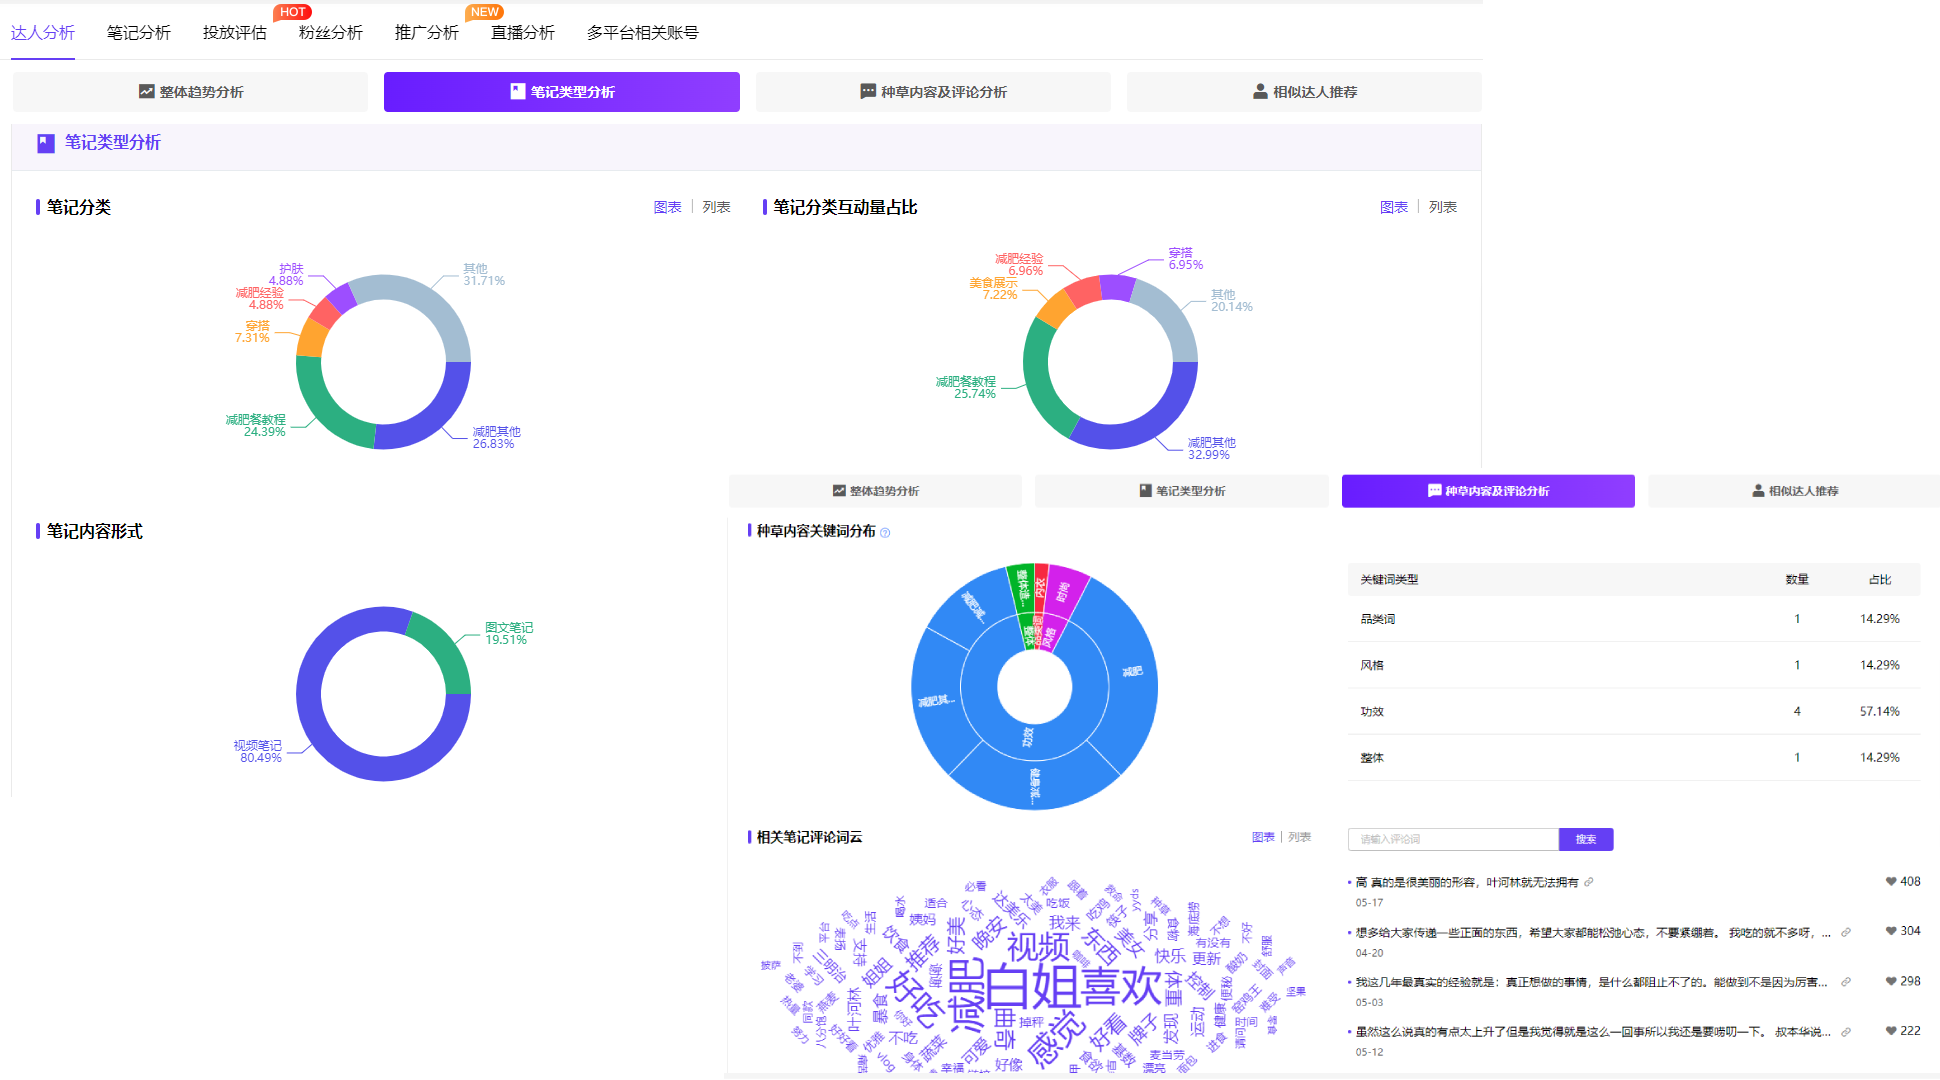Open the 多平台相关账号 tab

point(643,32)
